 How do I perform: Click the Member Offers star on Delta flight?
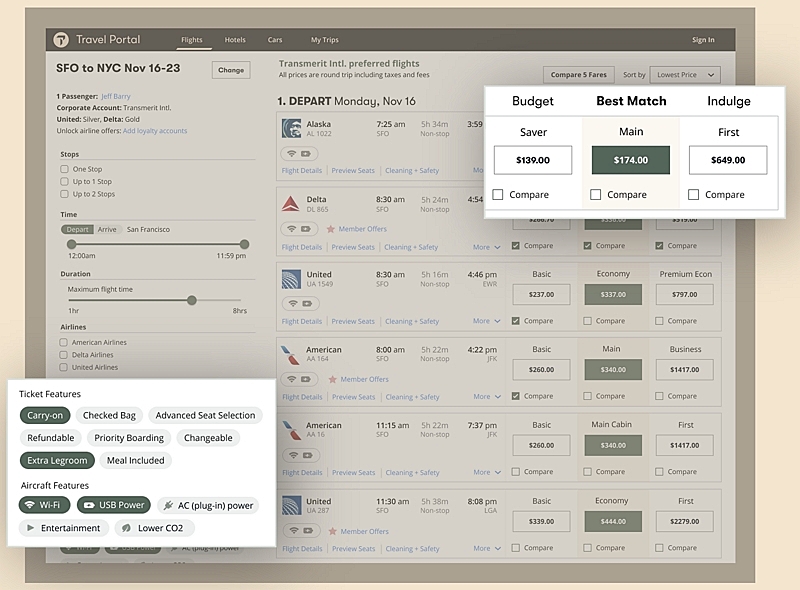pos(331,229)
